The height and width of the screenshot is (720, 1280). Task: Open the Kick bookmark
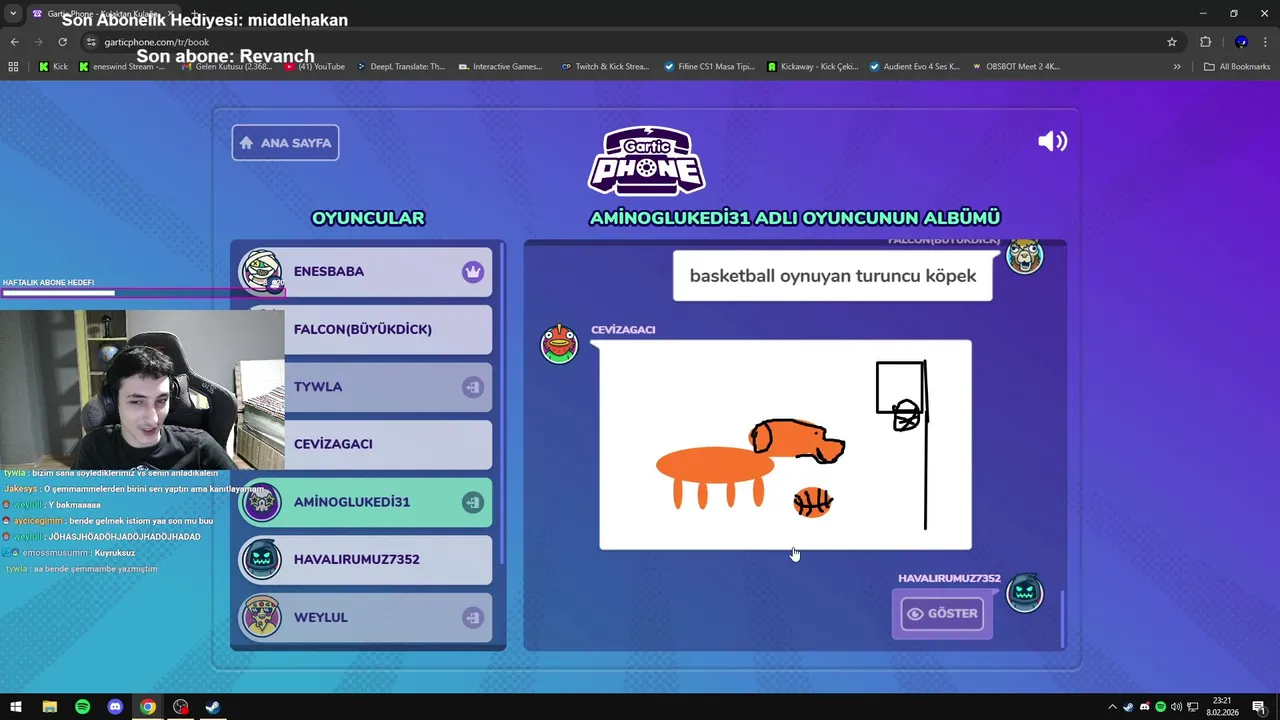pos(53,67)
